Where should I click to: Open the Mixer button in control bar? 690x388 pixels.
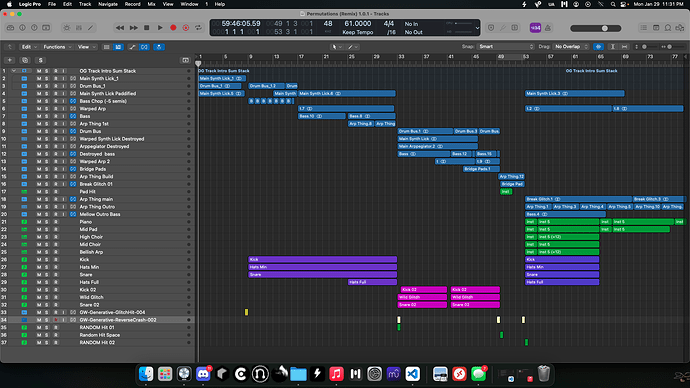coord(79,28)
